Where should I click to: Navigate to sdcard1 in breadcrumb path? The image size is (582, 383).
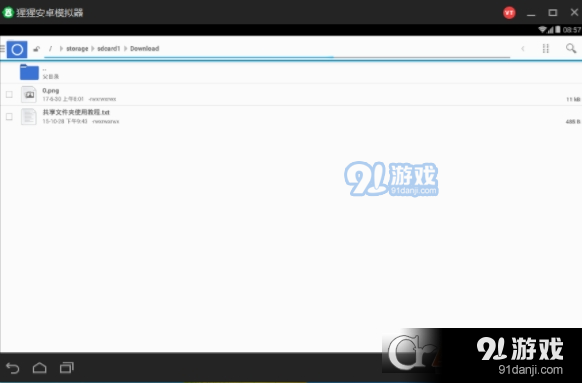[x=108, y=49]
